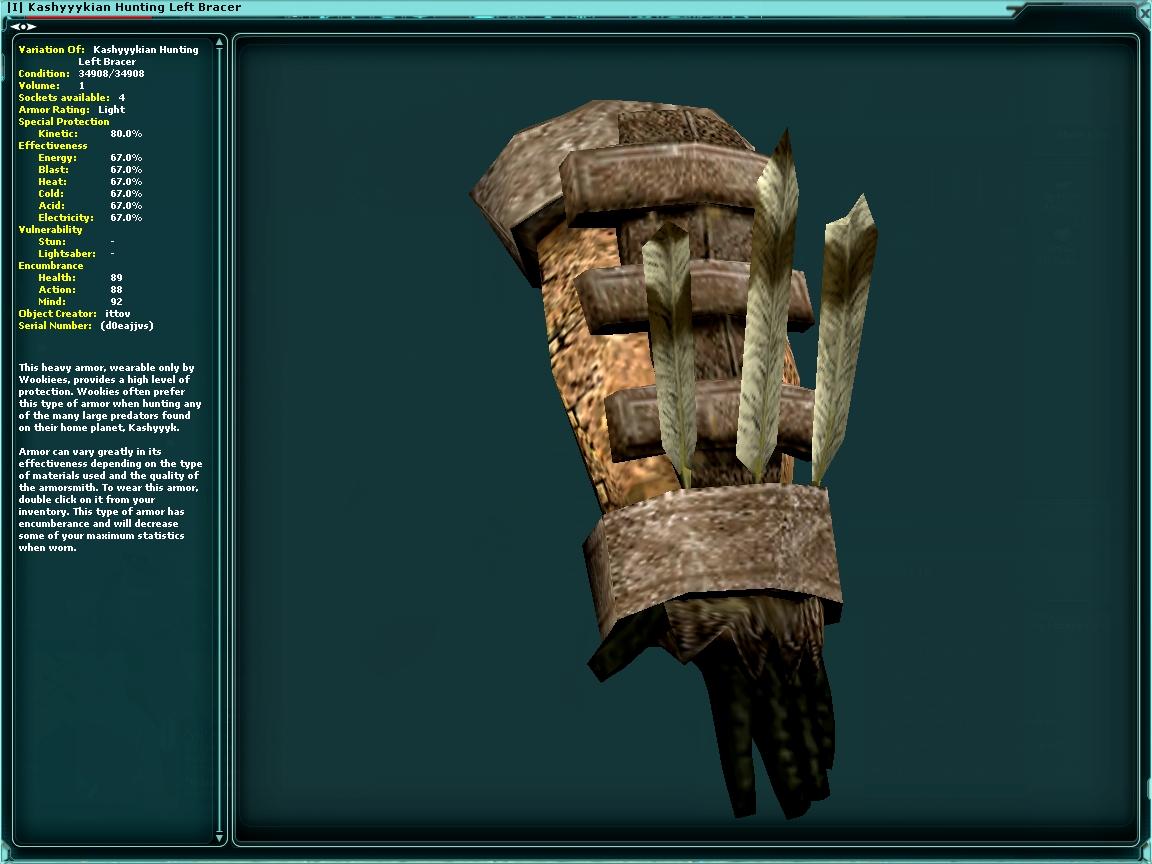Click the Effectiveness section header

(x=53, y=146)
